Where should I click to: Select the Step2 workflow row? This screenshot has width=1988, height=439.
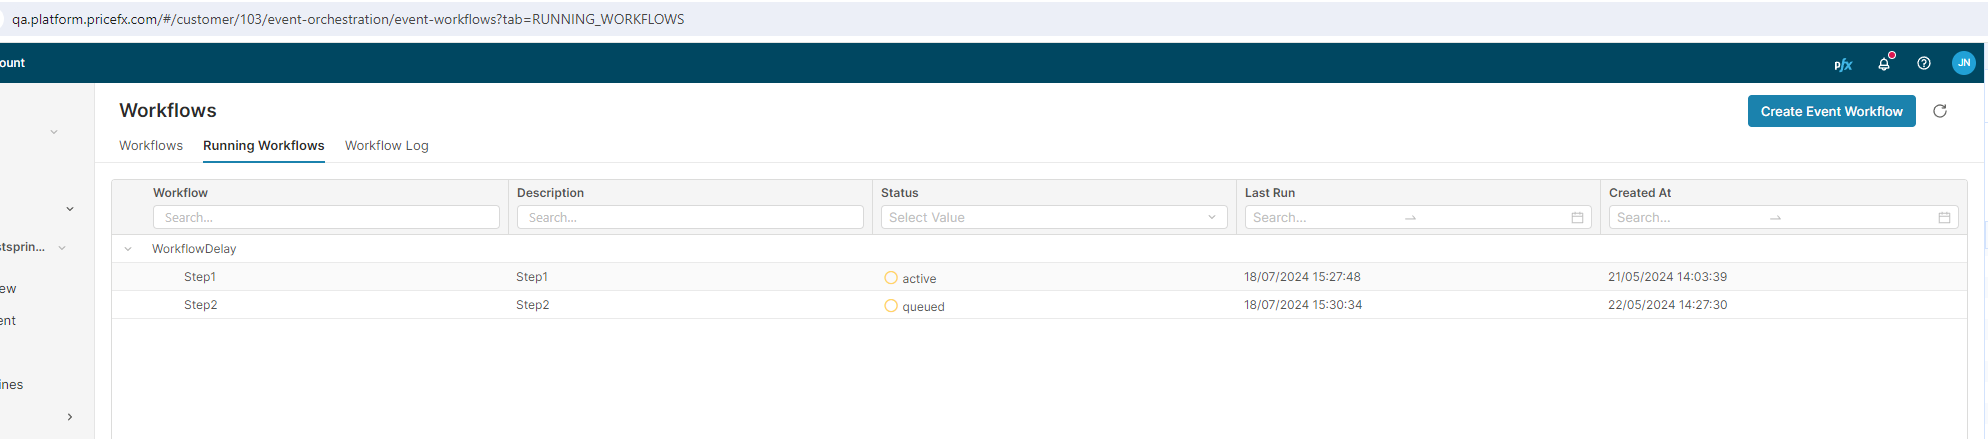pyautogui.click(x=201, y=305)
